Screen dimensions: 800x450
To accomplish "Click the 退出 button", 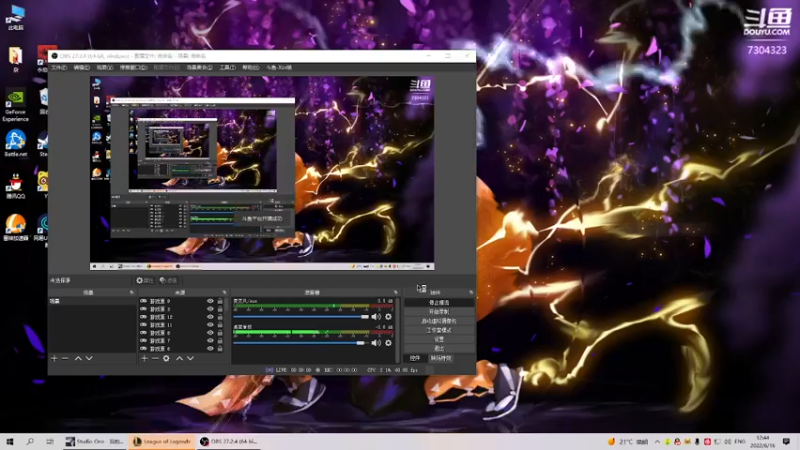I will click(439, 348).
